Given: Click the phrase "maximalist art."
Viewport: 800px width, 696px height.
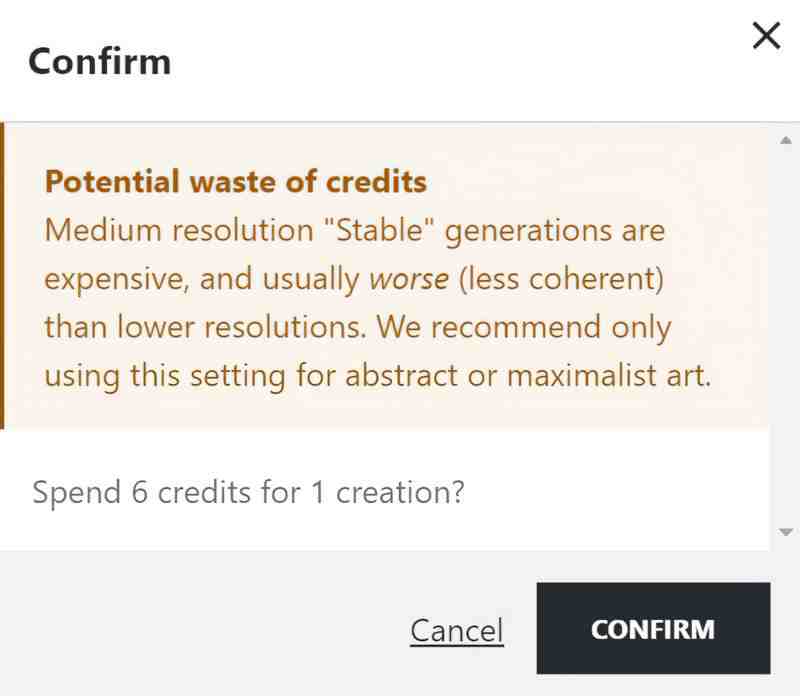Looking at the screenshot, I should tap(609, 376).
